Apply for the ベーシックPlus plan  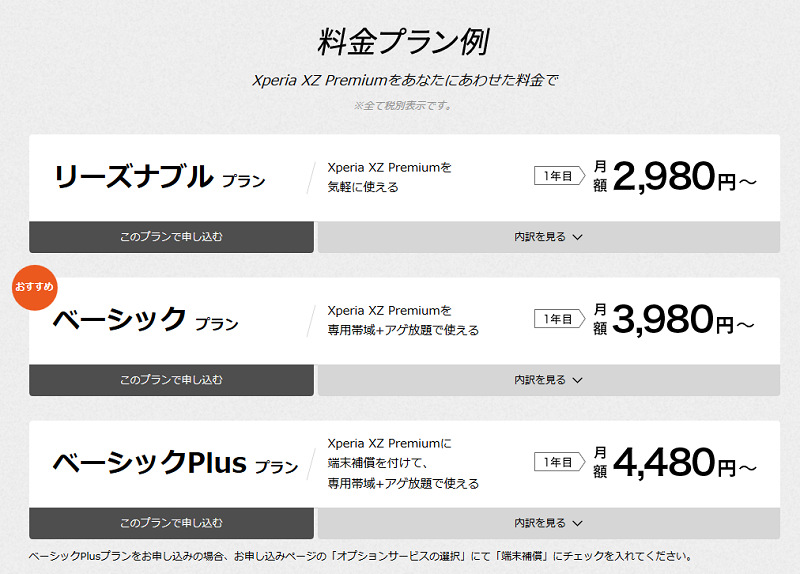coord(171,523)
